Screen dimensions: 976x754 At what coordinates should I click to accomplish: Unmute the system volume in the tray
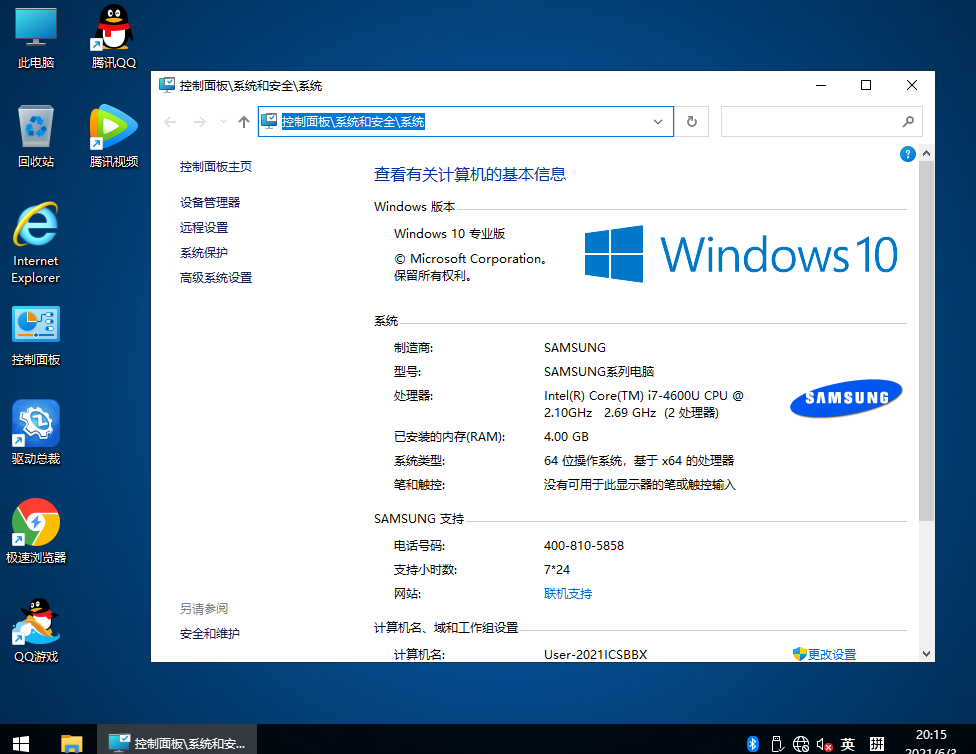[823, 744]
